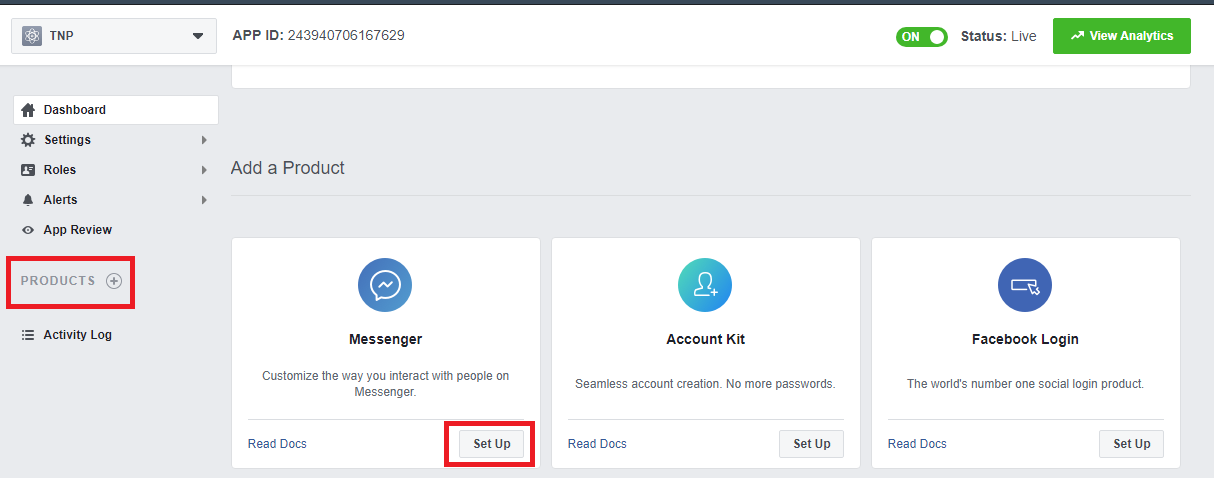
Task: Click the Activity Log list icon
Action: pyautogui.click(x=28, y=335)
